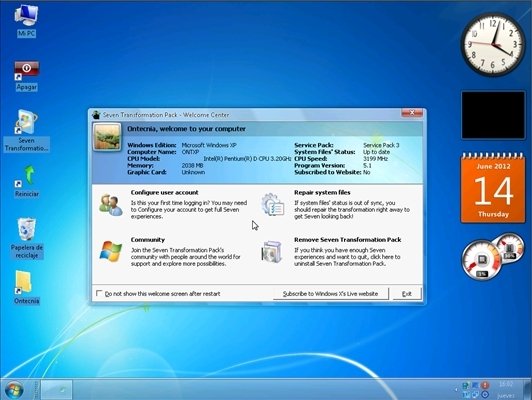The height and width of the screenshot is (400, 532).
Task: Click the Graphic Card Unknown value
Action: 193,172
